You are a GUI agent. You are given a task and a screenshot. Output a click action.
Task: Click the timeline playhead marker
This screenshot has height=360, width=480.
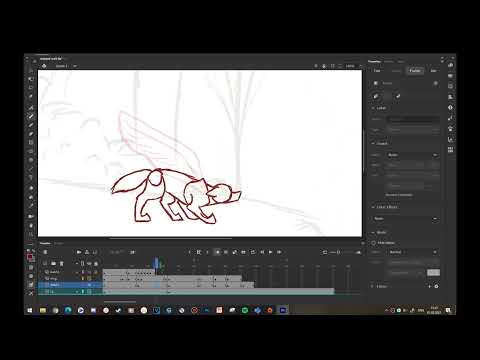click(156, 262)
